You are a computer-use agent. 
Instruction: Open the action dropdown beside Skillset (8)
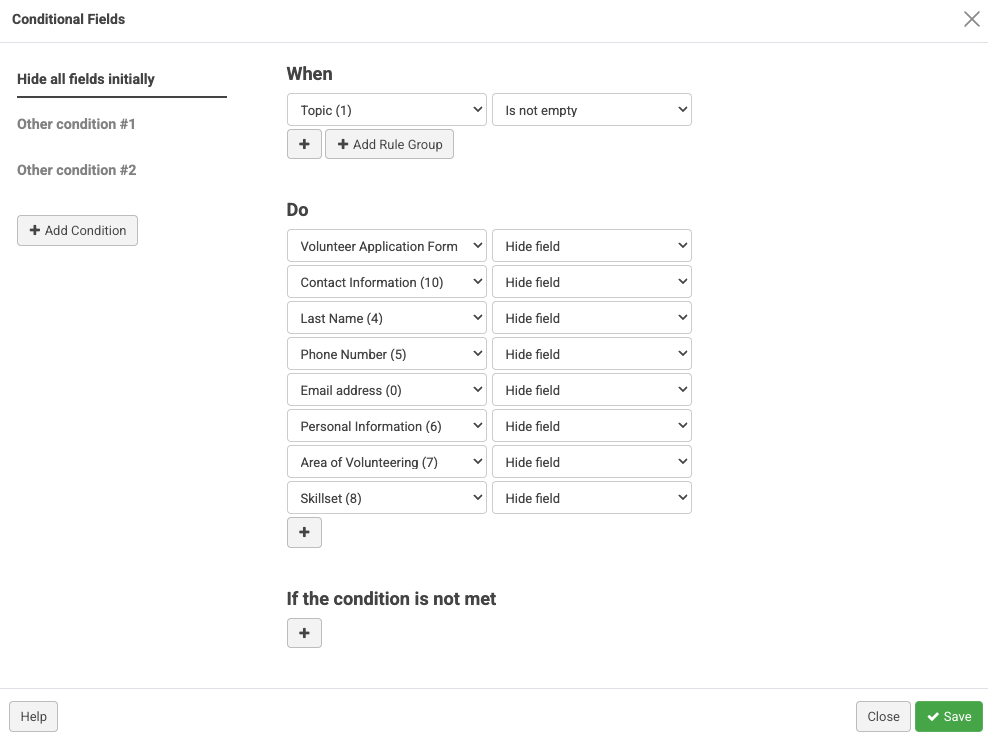coord(591,498)
